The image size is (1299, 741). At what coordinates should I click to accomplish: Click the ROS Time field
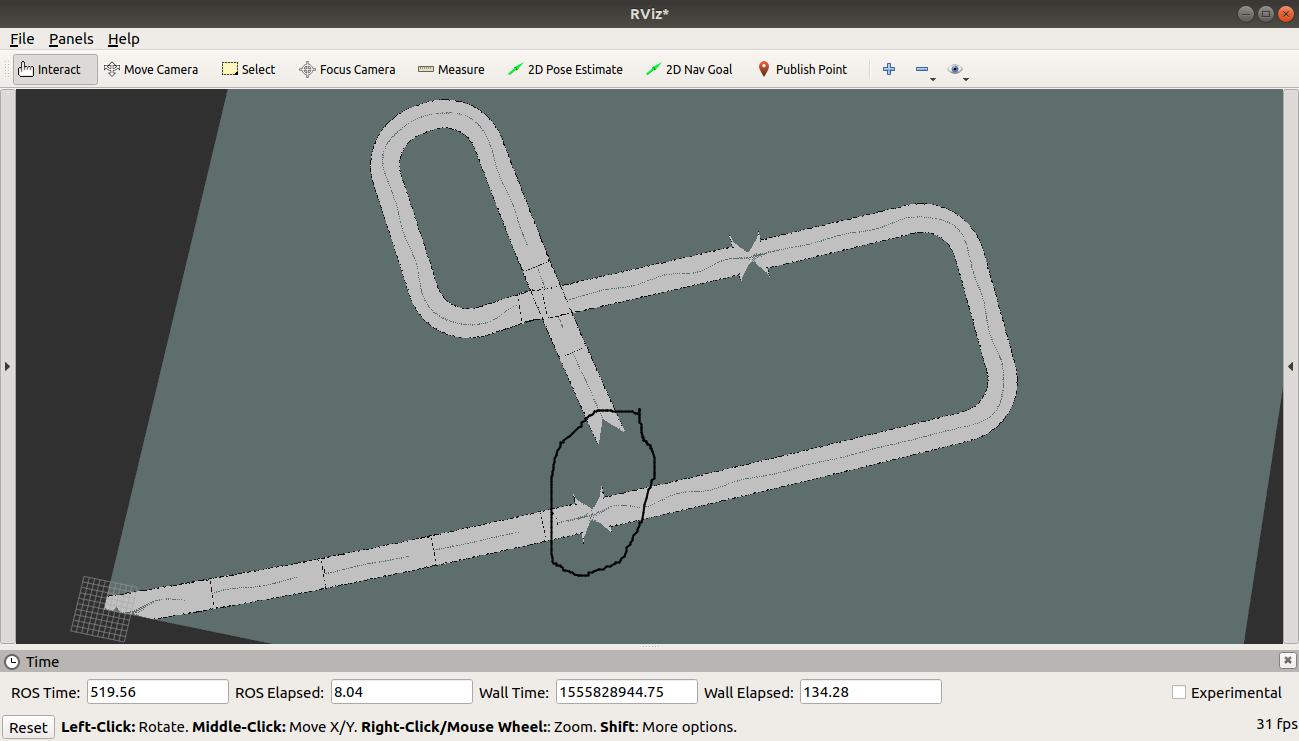[x=158, y=692]
